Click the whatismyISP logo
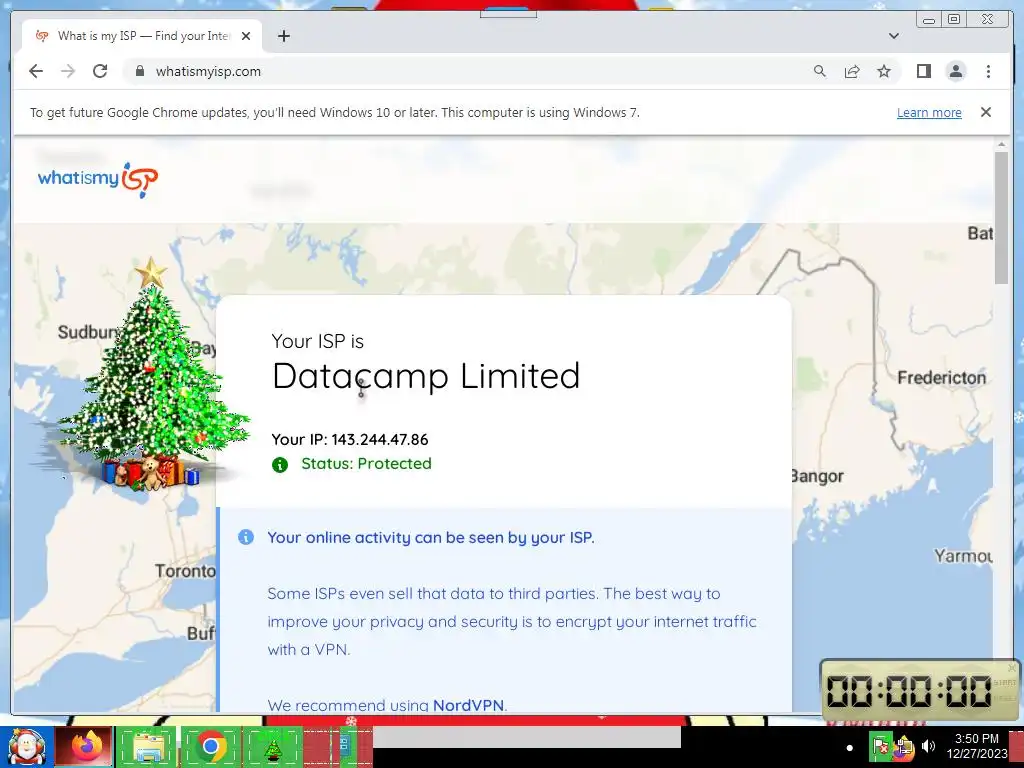 [98, 179]
